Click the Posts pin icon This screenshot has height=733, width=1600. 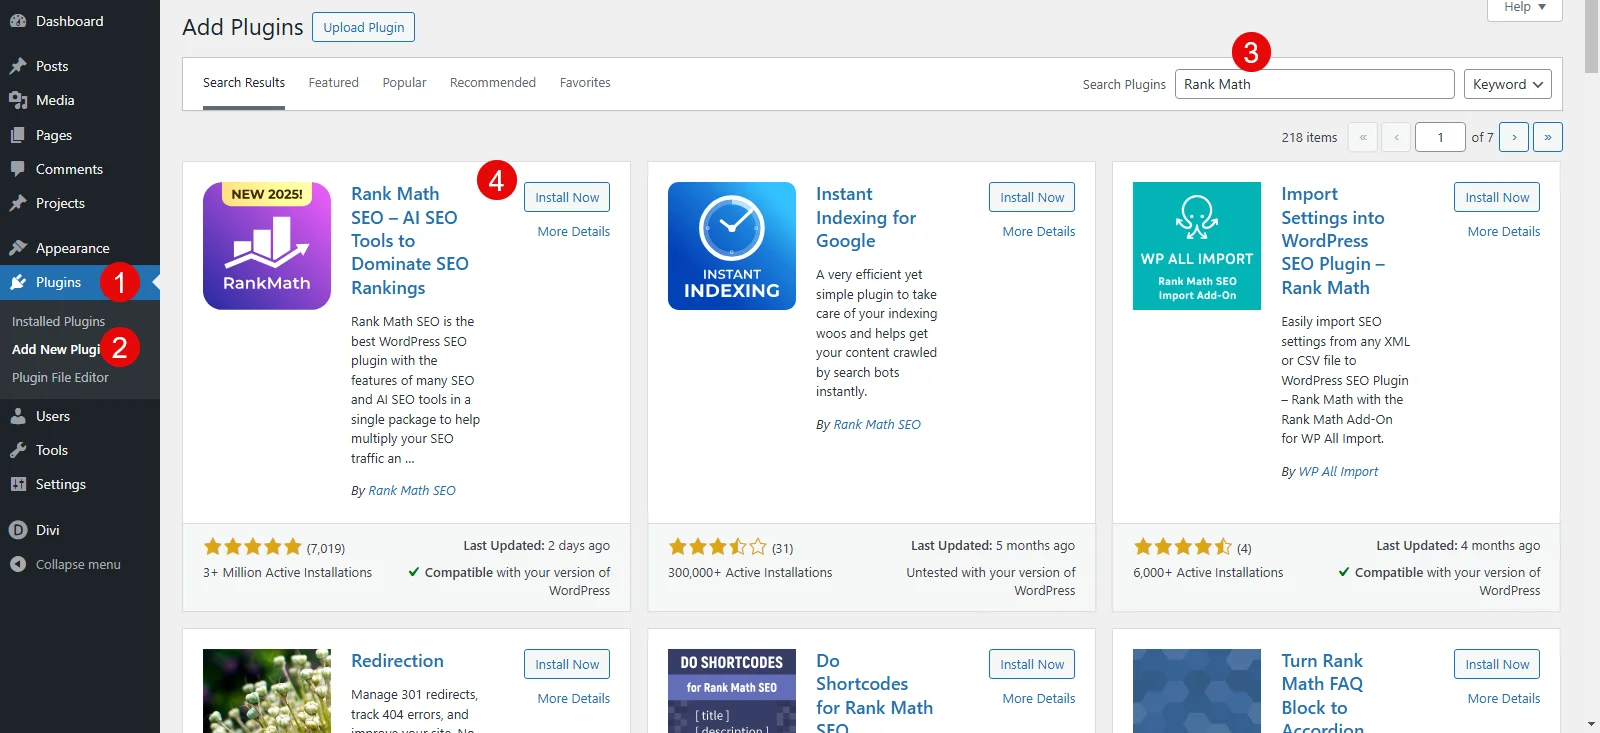click(18, 66)
